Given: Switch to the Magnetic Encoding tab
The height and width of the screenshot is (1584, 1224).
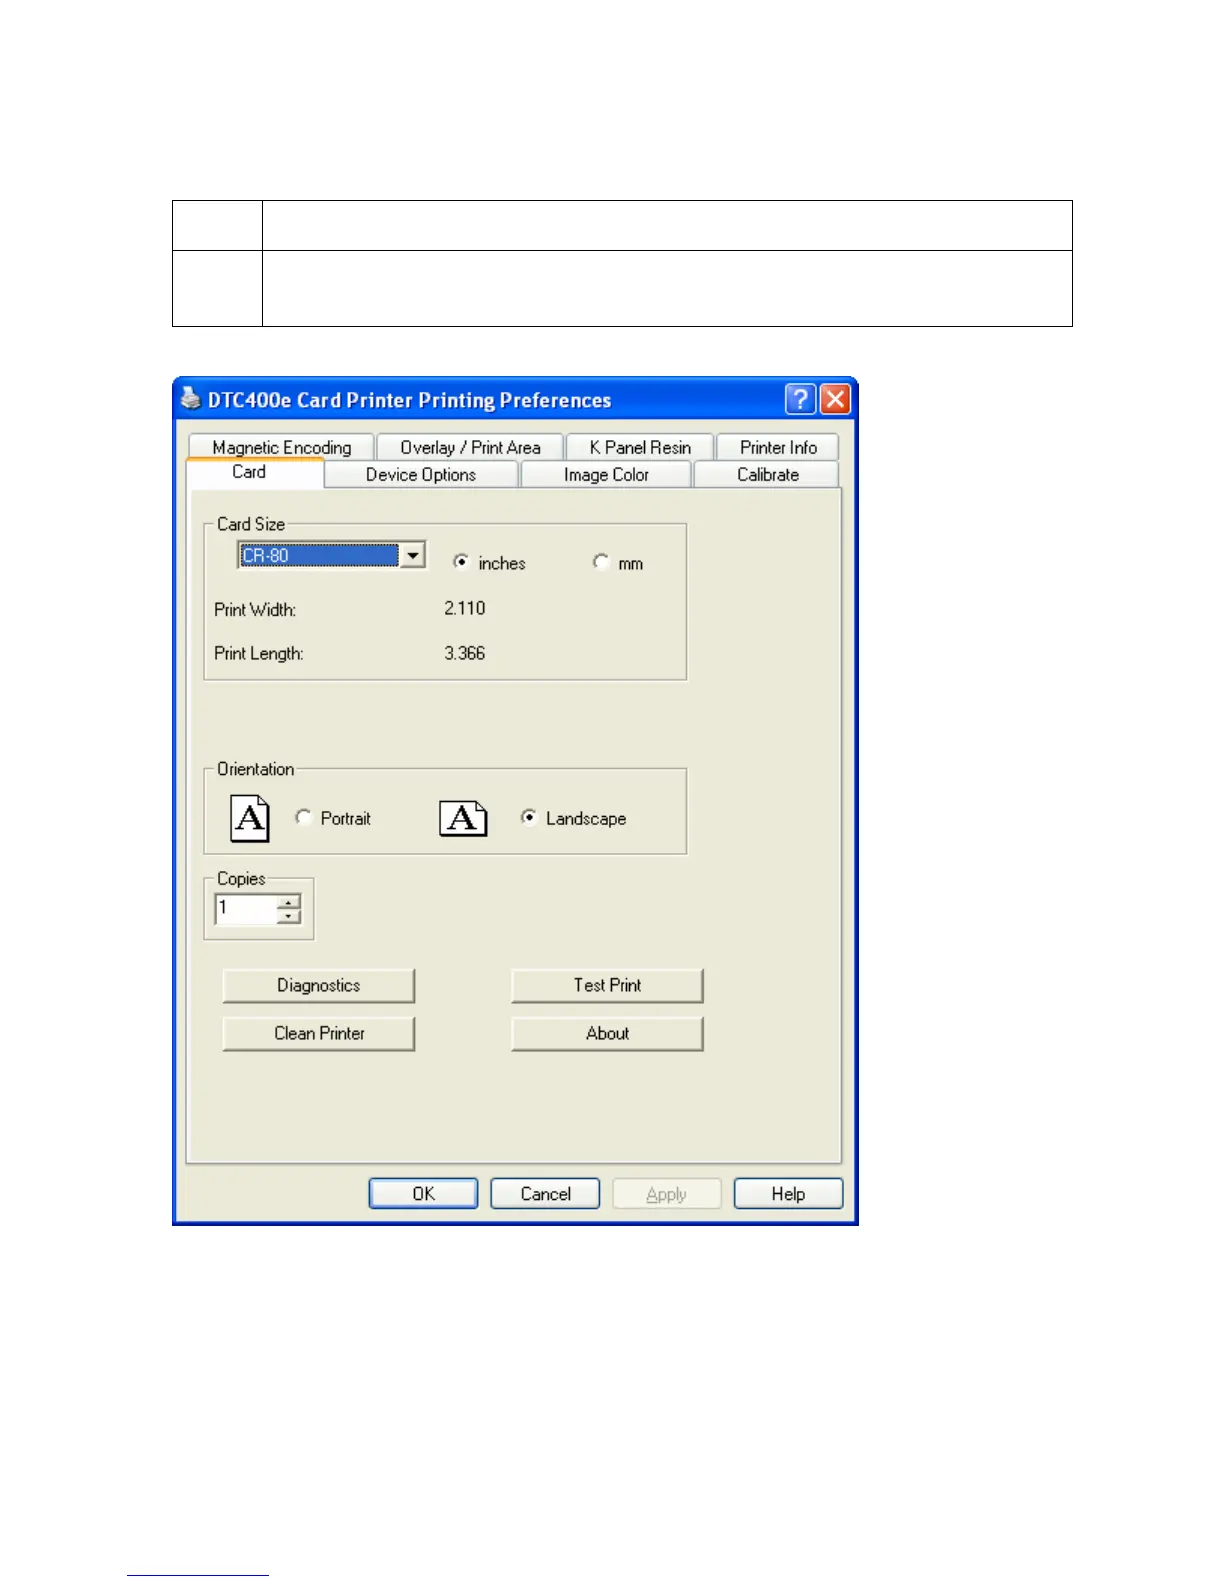Looking at the screenshot, I should point(281,447).
